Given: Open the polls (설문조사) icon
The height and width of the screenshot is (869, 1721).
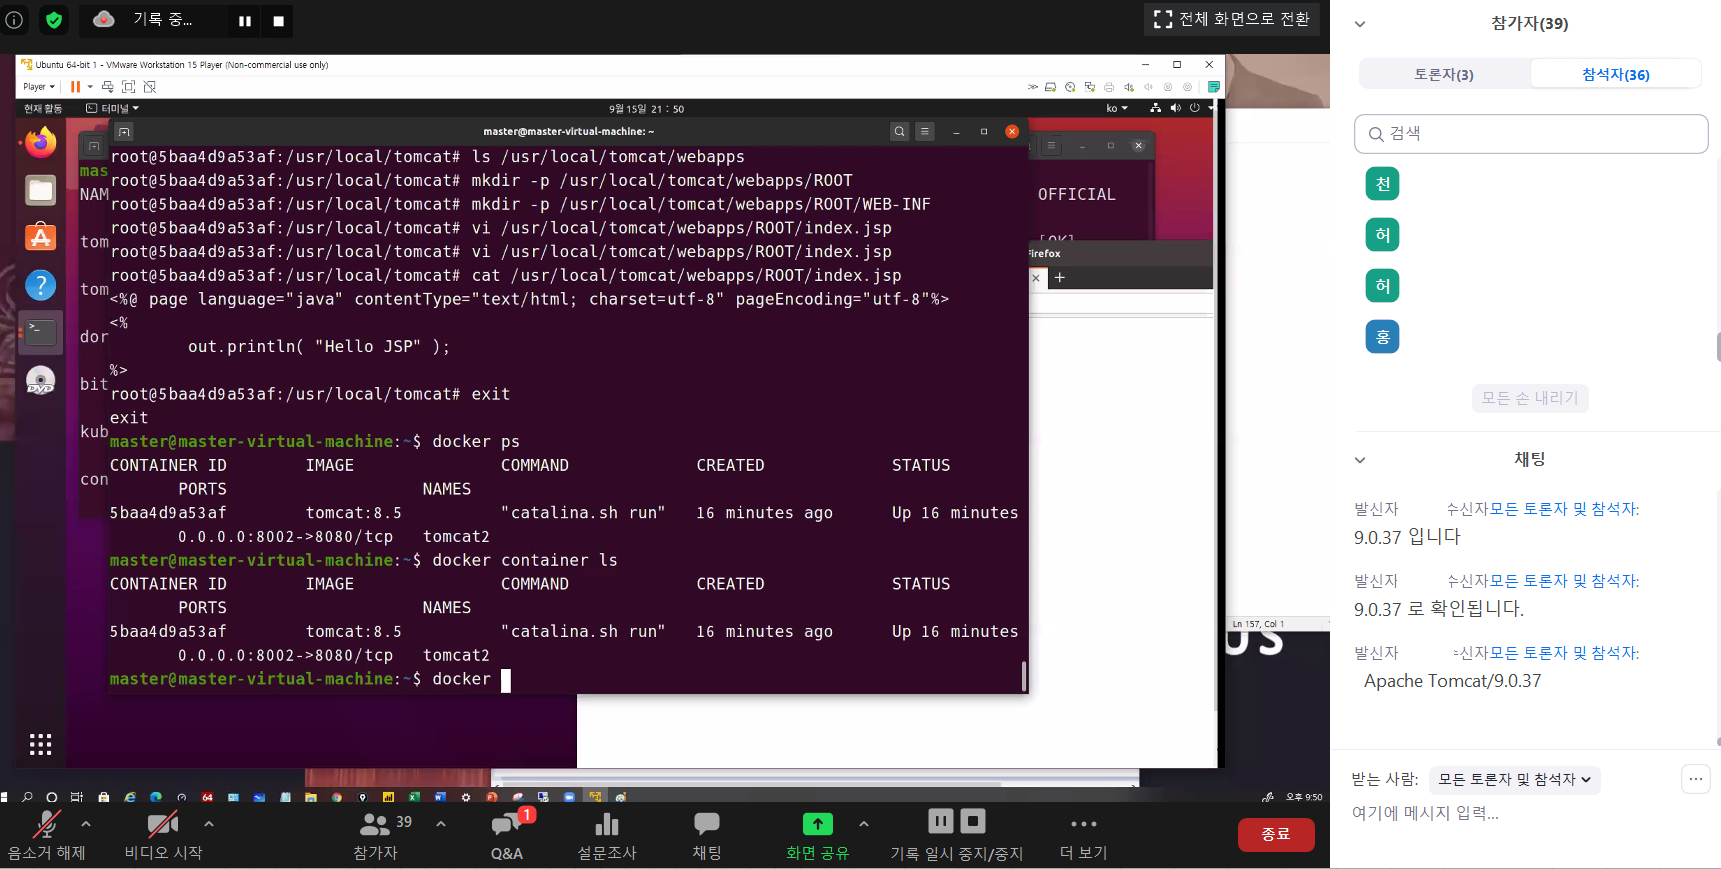Looking at the screenshot, I should [607, 824].
